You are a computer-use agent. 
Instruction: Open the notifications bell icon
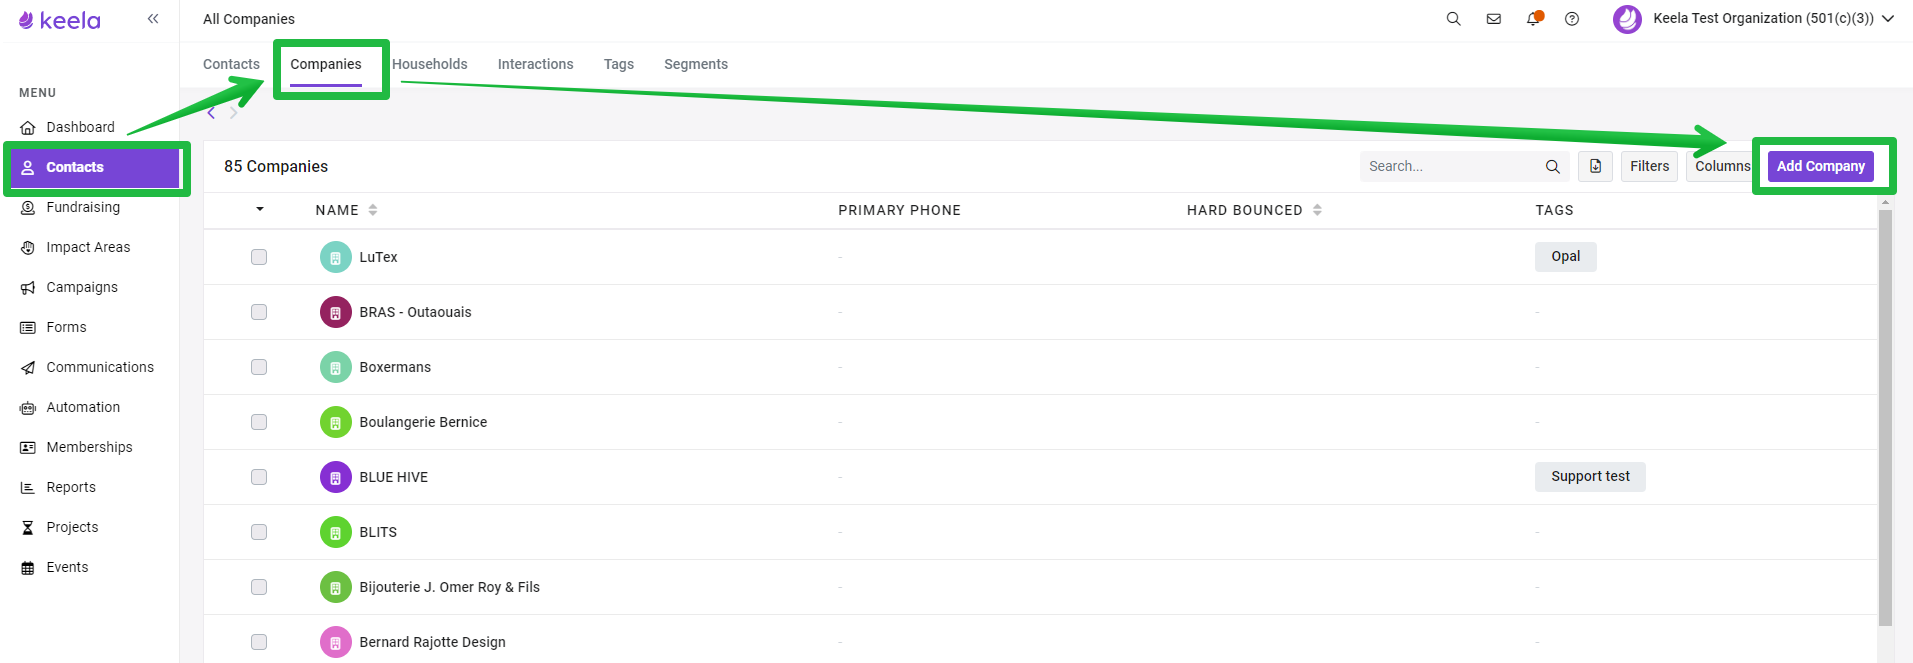1532,19
